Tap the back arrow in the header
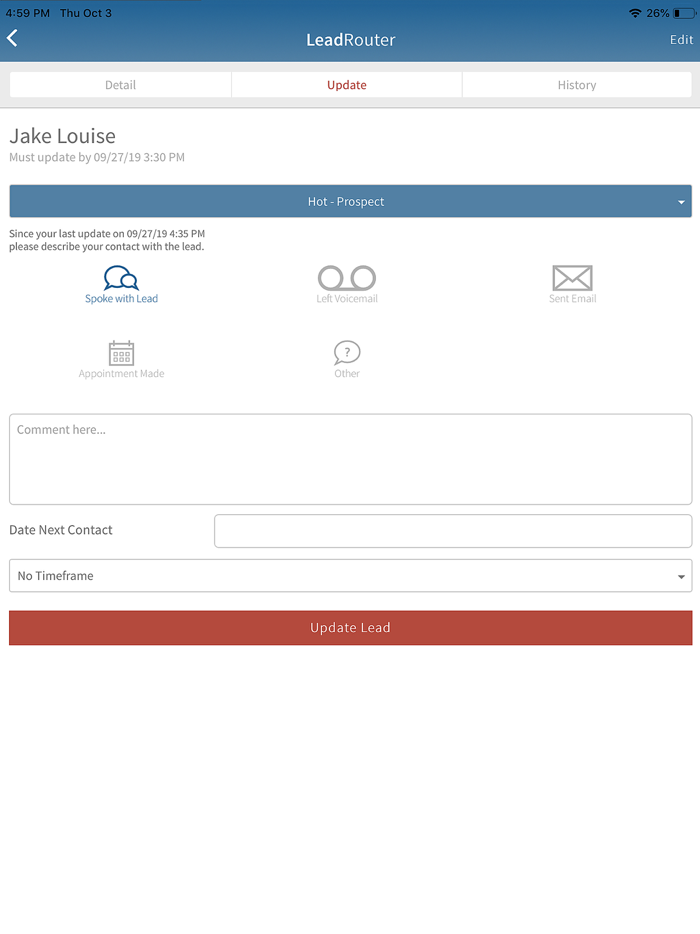The image size is (700, 934). pos(13,38)
